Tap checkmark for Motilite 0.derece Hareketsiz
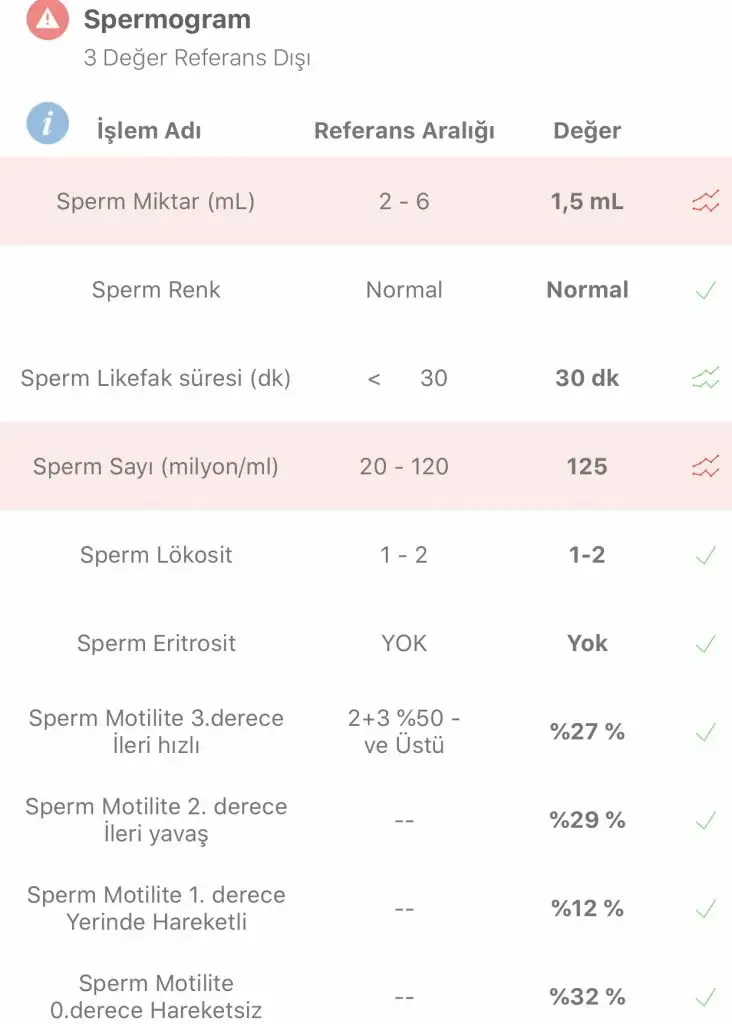This screenshot has height=1024, width=732. 705,997
